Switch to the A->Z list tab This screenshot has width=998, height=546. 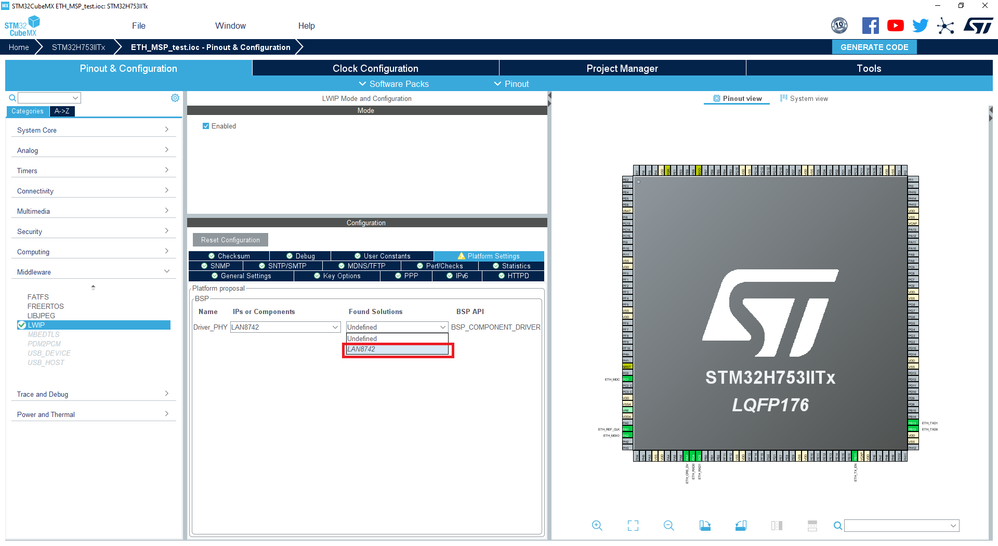click(62, 111)
